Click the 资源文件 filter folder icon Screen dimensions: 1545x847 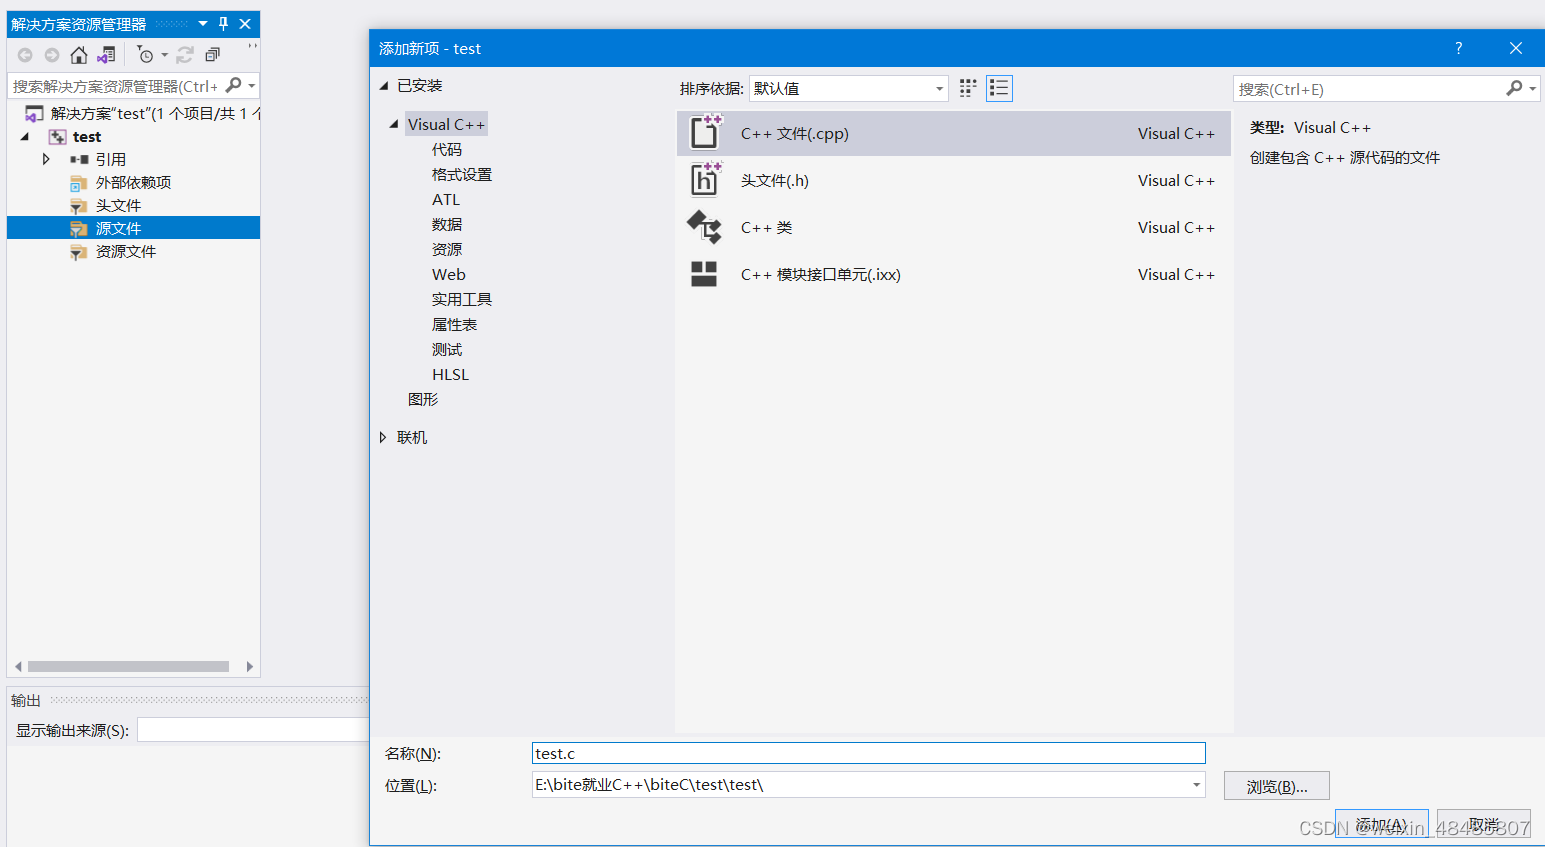pos(78,252)
